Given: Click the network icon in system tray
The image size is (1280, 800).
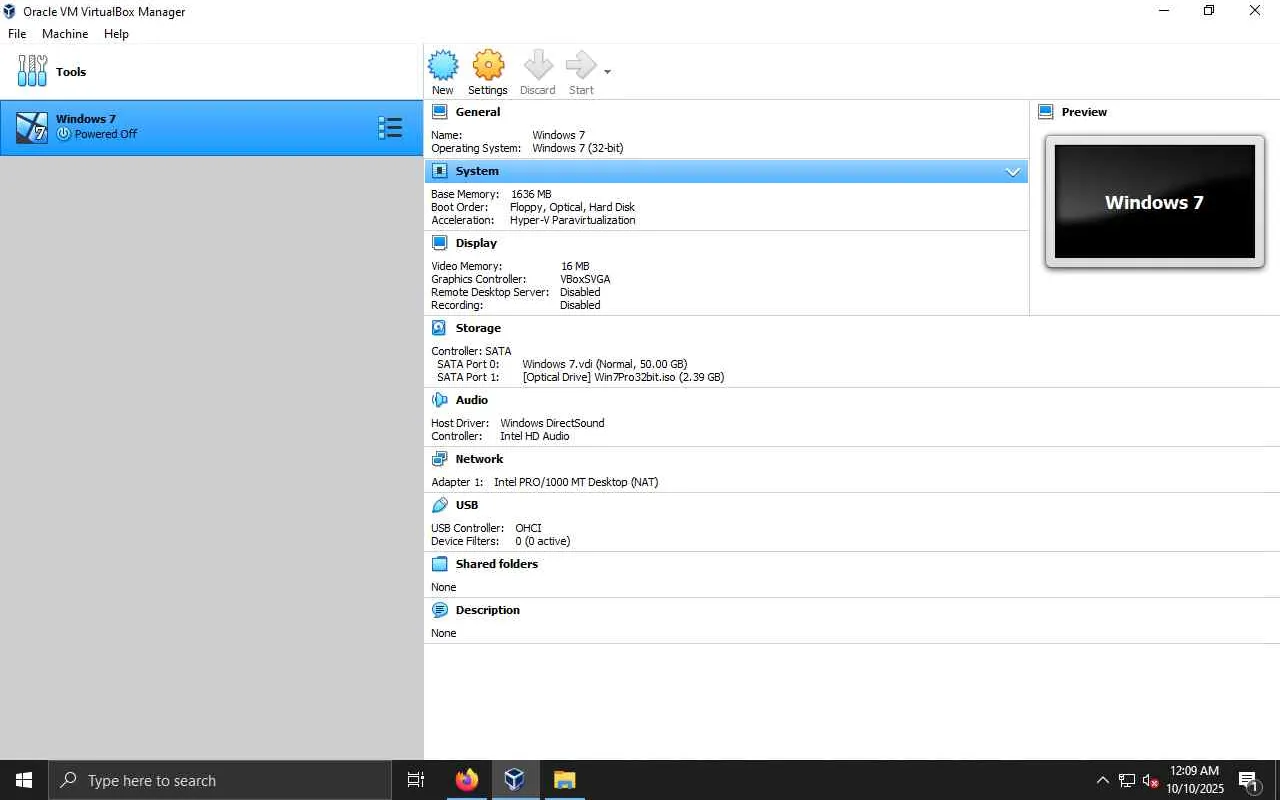Looking at the screenshot, I should point(1127,780).
